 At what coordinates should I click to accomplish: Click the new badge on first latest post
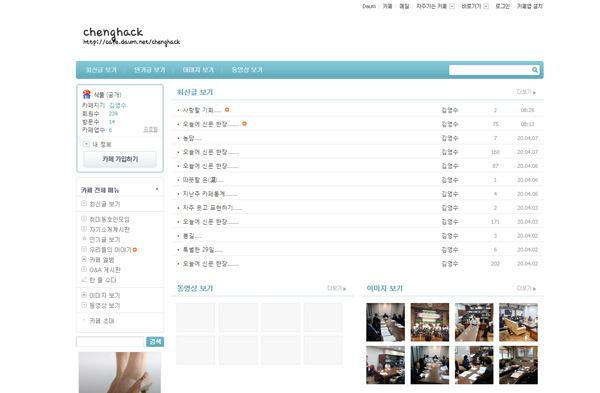[x=227, y=110]
